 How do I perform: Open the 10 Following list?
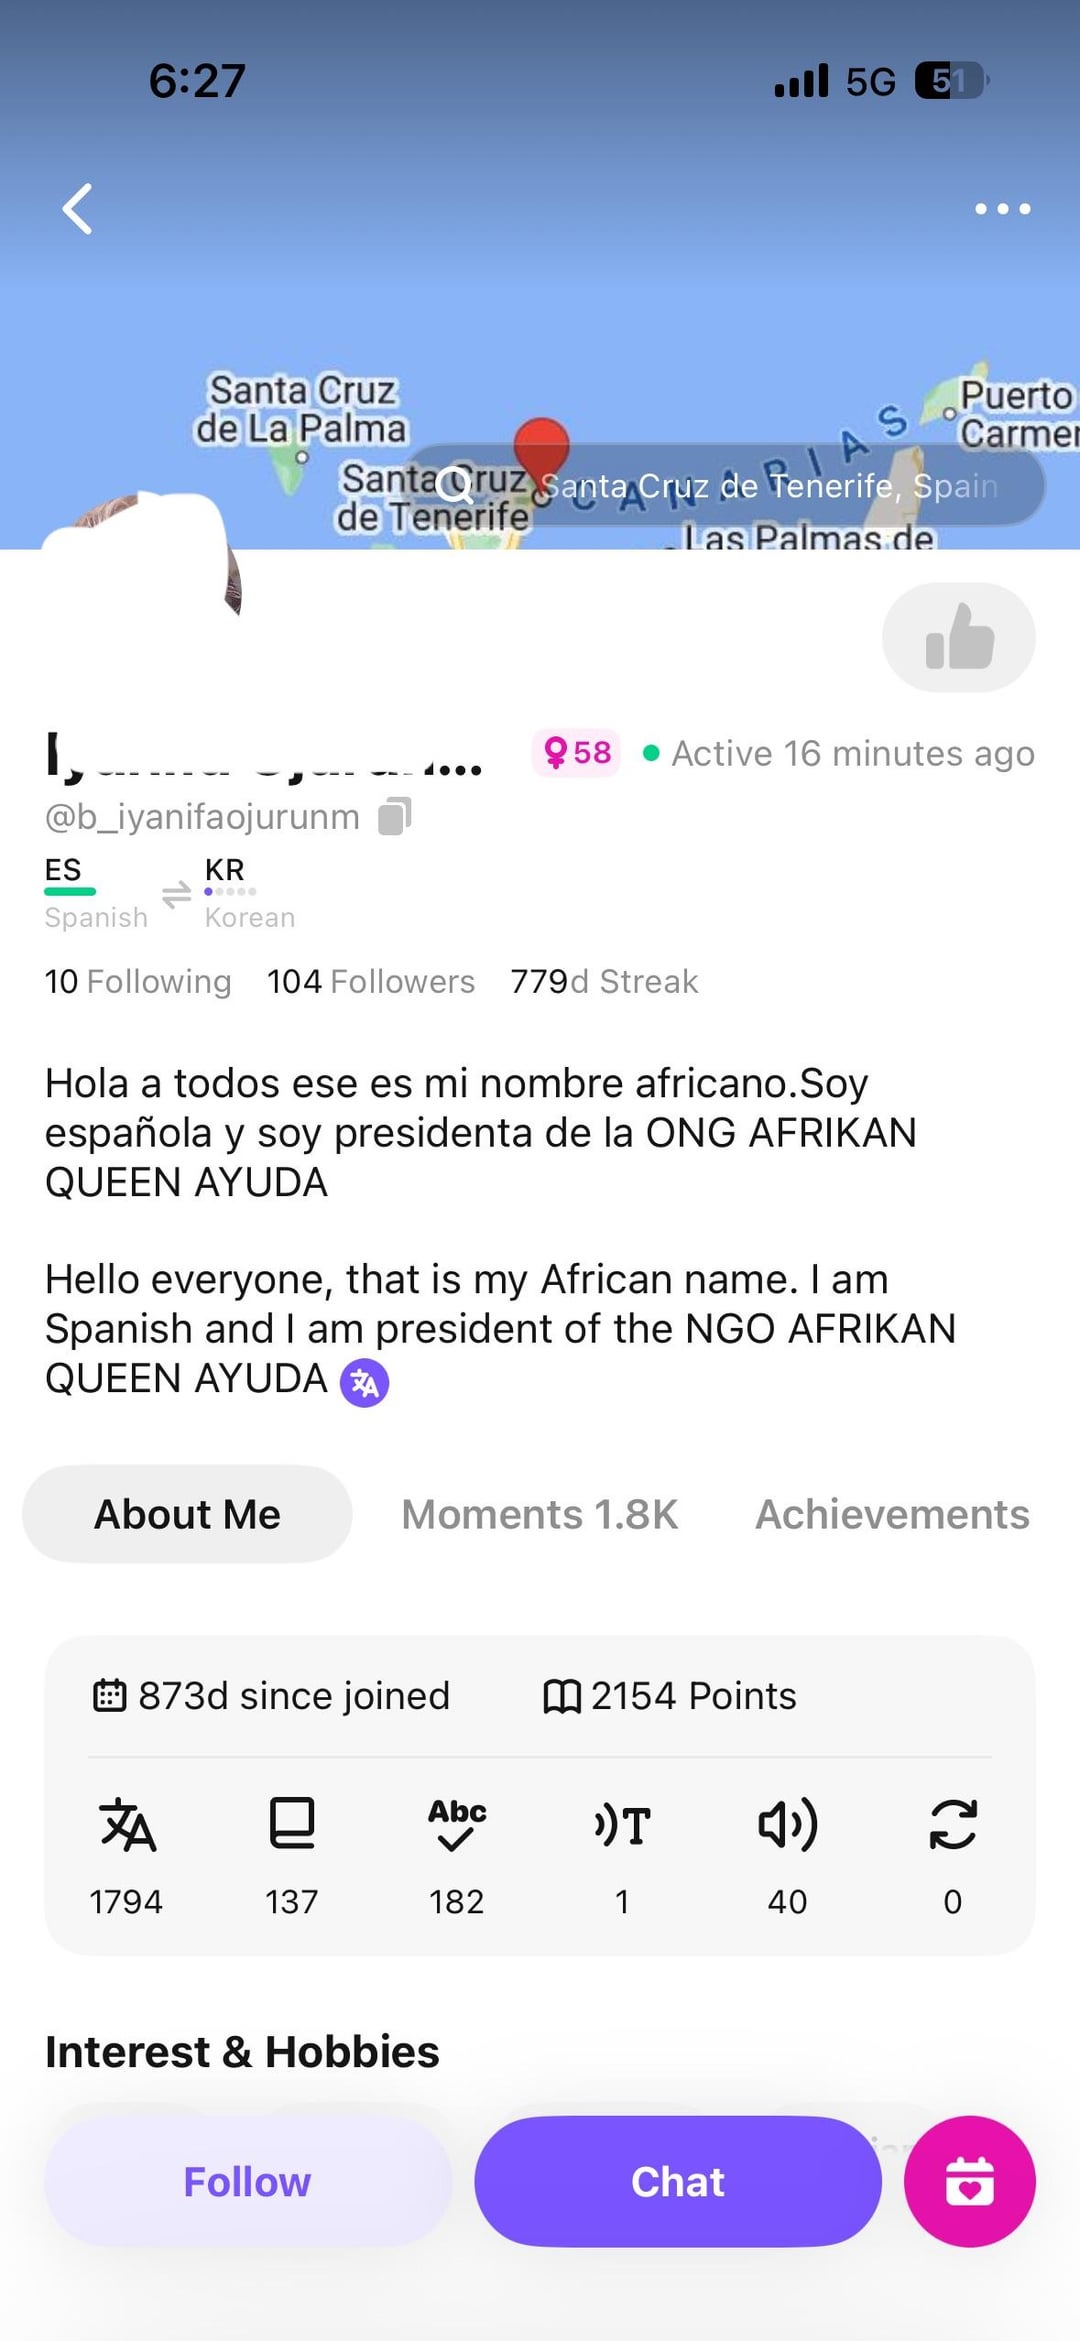pyautogui.click(x=137, y=981)
